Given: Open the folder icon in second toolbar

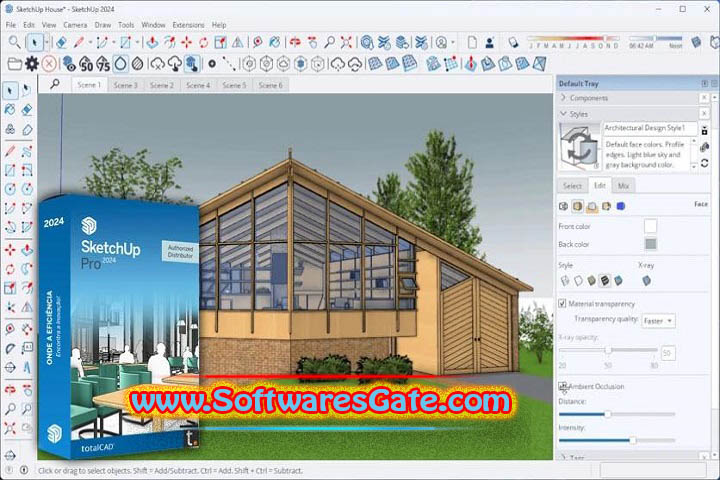Looking at the screenshot, I should [x=14, y=64].
